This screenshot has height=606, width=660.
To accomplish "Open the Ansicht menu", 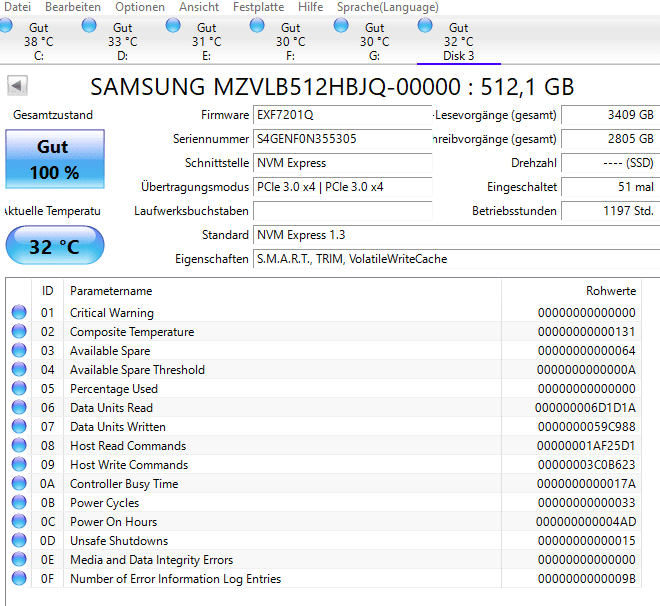I will coord(199,7).
